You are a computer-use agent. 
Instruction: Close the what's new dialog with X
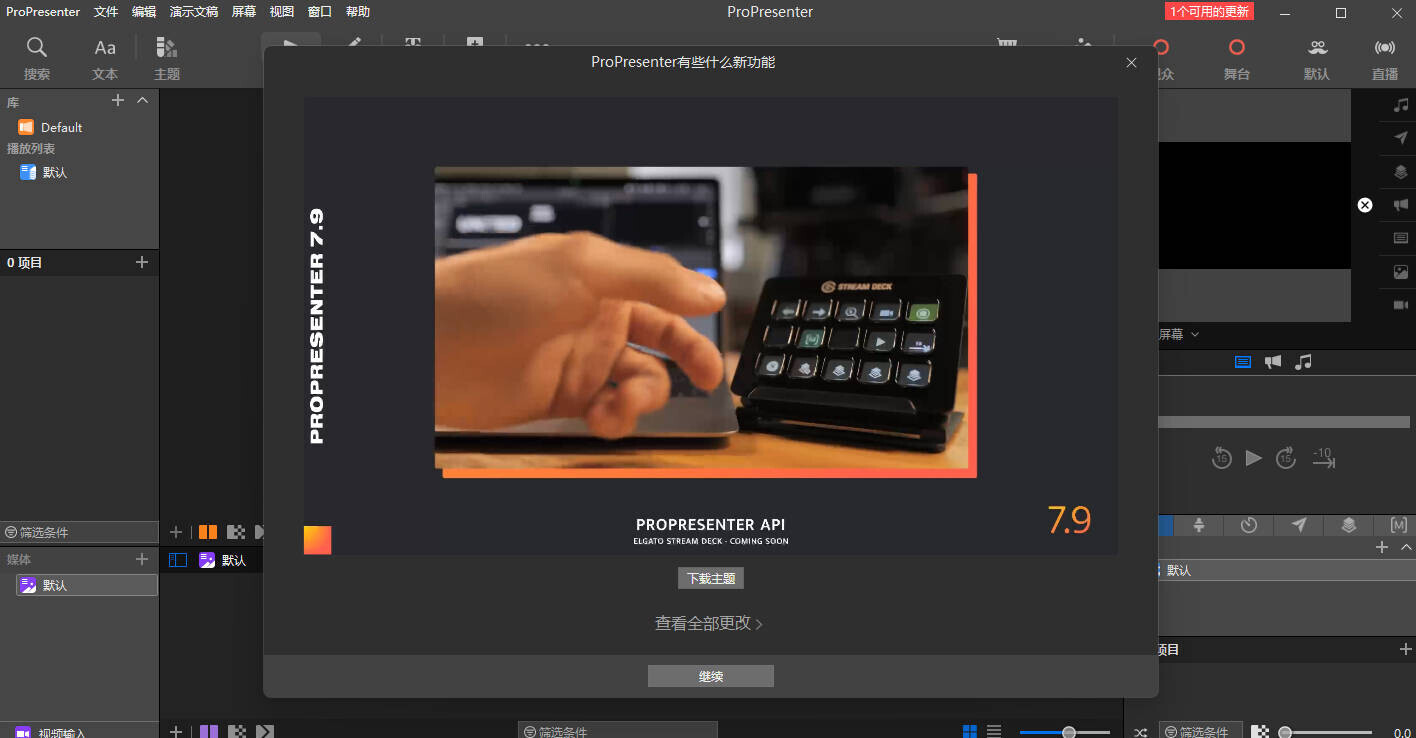pyautogui.click(x=1131, y=62)
